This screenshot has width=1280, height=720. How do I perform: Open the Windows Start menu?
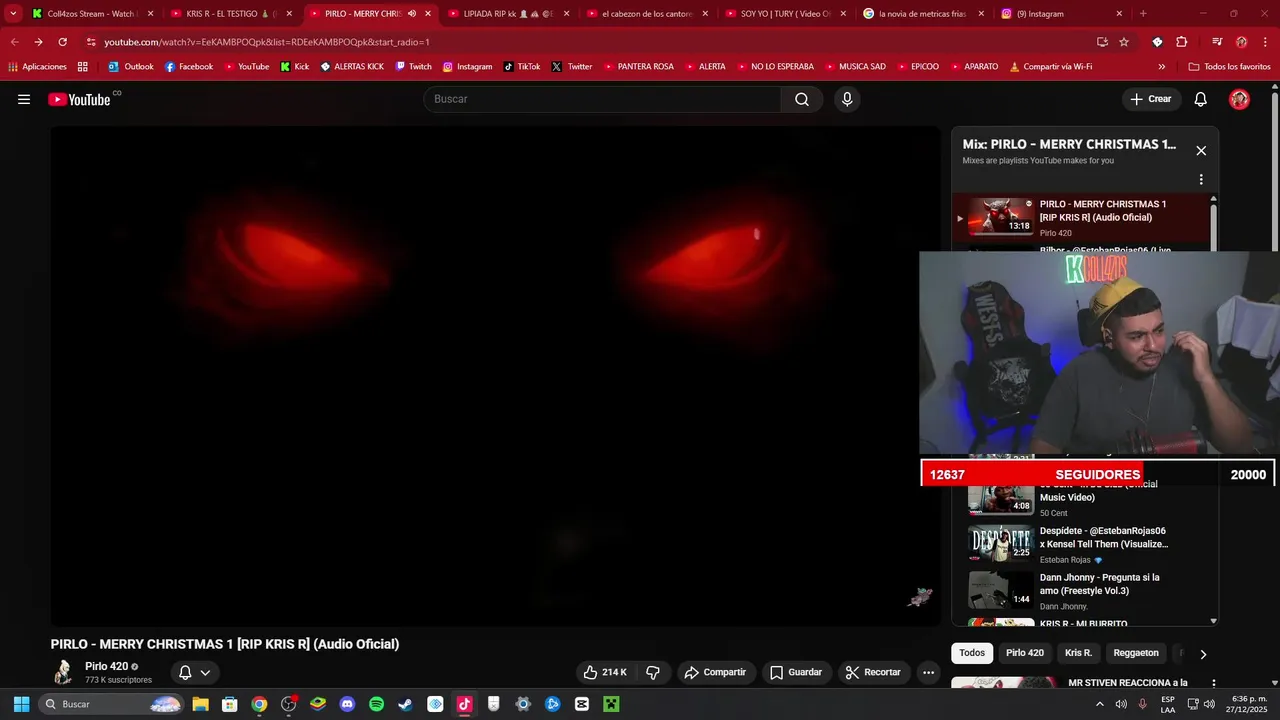21,704
